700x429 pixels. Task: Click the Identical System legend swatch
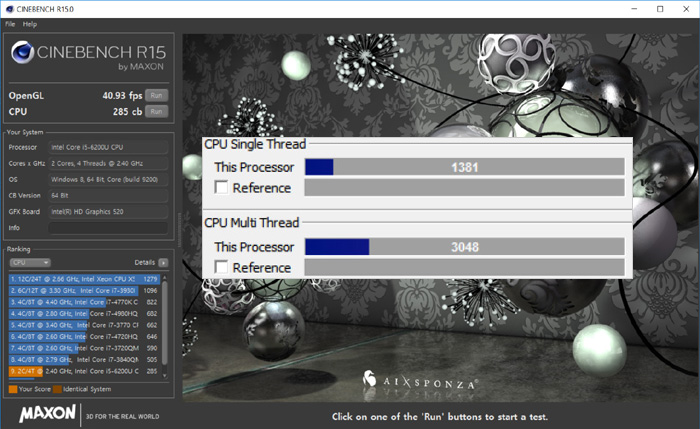[x=57, y=389]
